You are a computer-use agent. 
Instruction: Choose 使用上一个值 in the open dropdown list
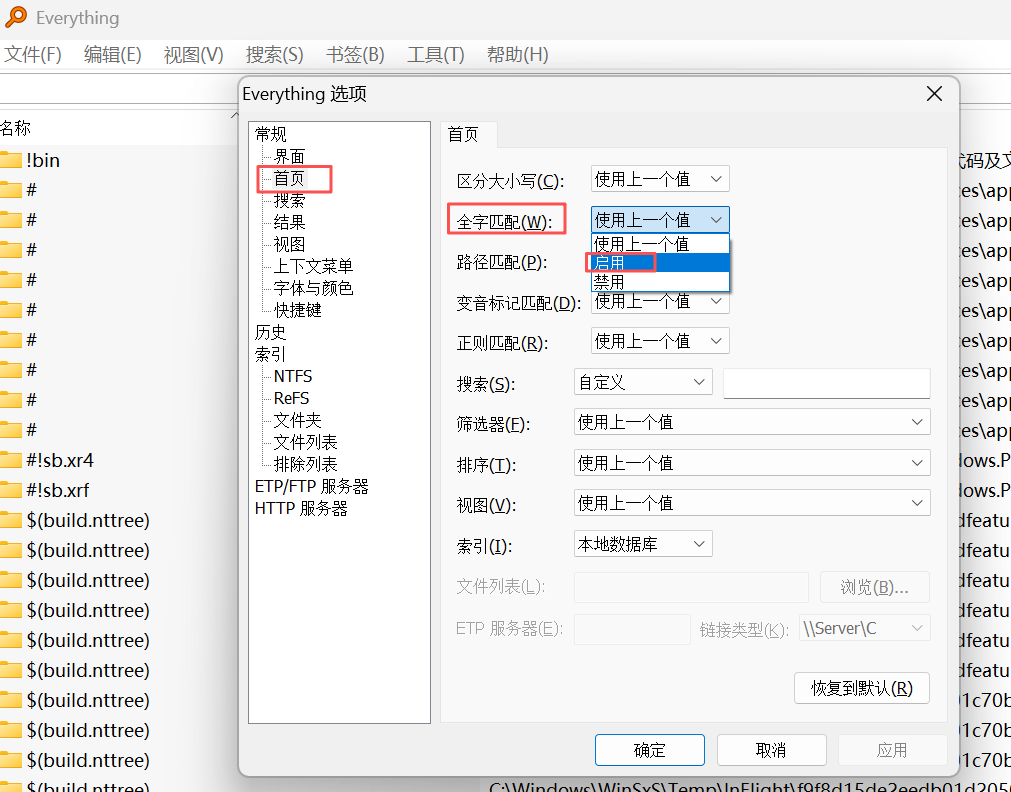(660, 243)
